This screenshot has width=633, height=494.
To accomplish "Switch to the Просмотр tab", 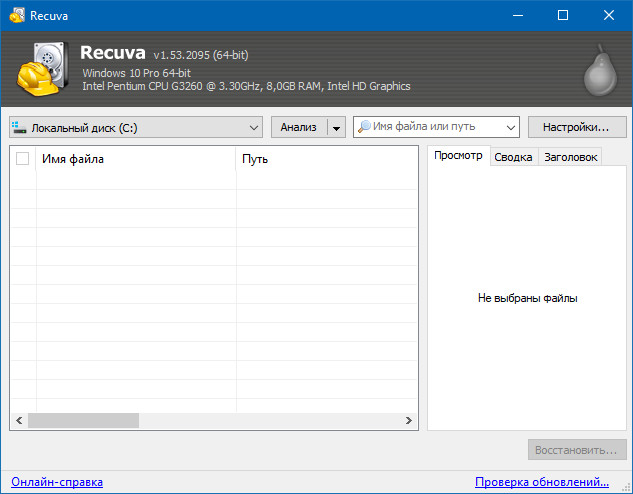I will (x=459, y=156).
